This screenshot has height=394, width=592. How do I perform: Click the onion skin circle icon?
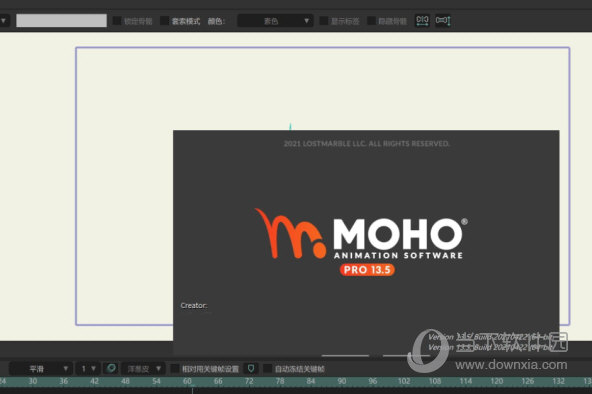point(111,368)
